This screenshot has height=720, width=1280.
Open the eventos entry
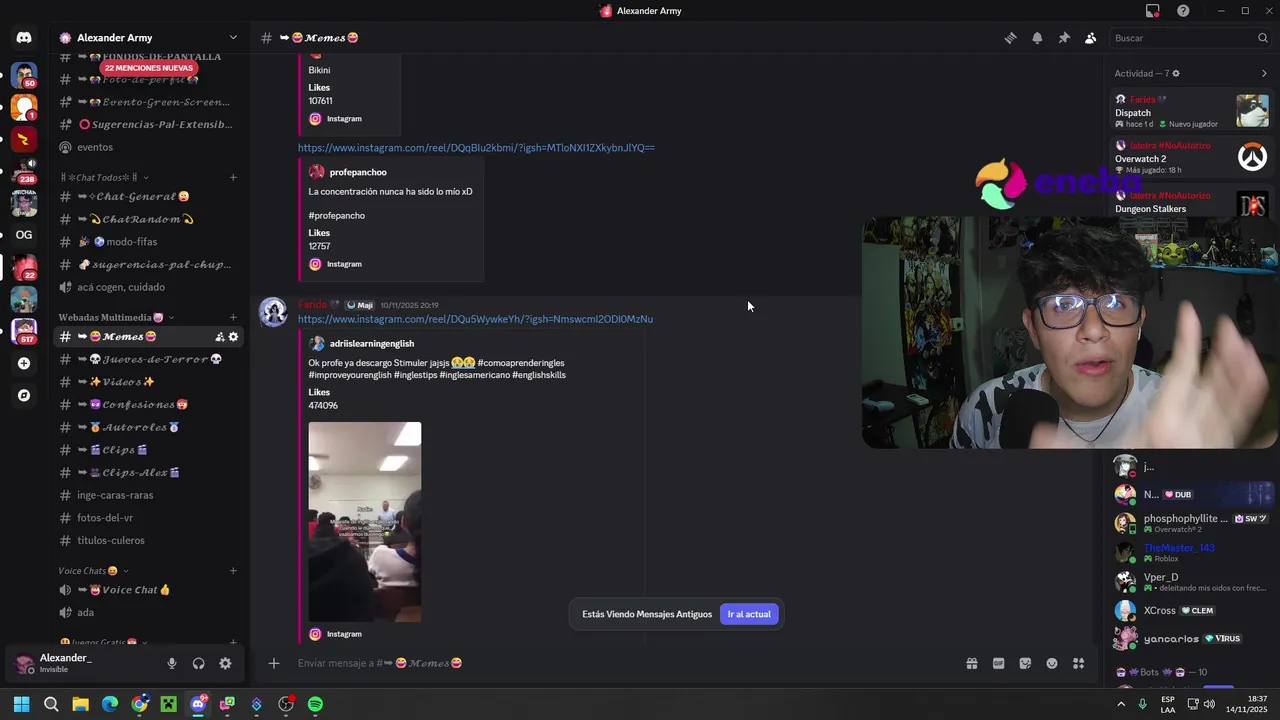[x=149, y=147]
